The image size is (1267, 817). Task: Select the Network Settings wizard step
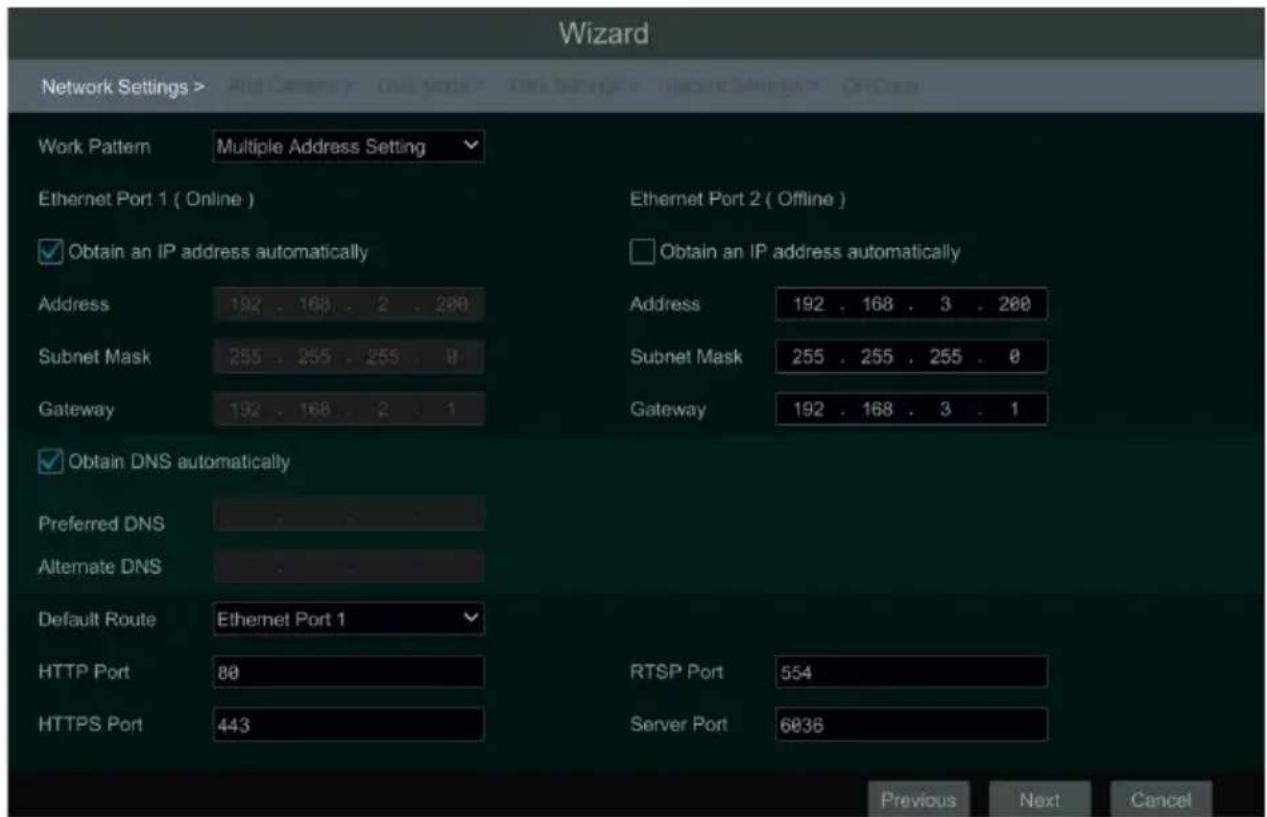click(123, 87)
